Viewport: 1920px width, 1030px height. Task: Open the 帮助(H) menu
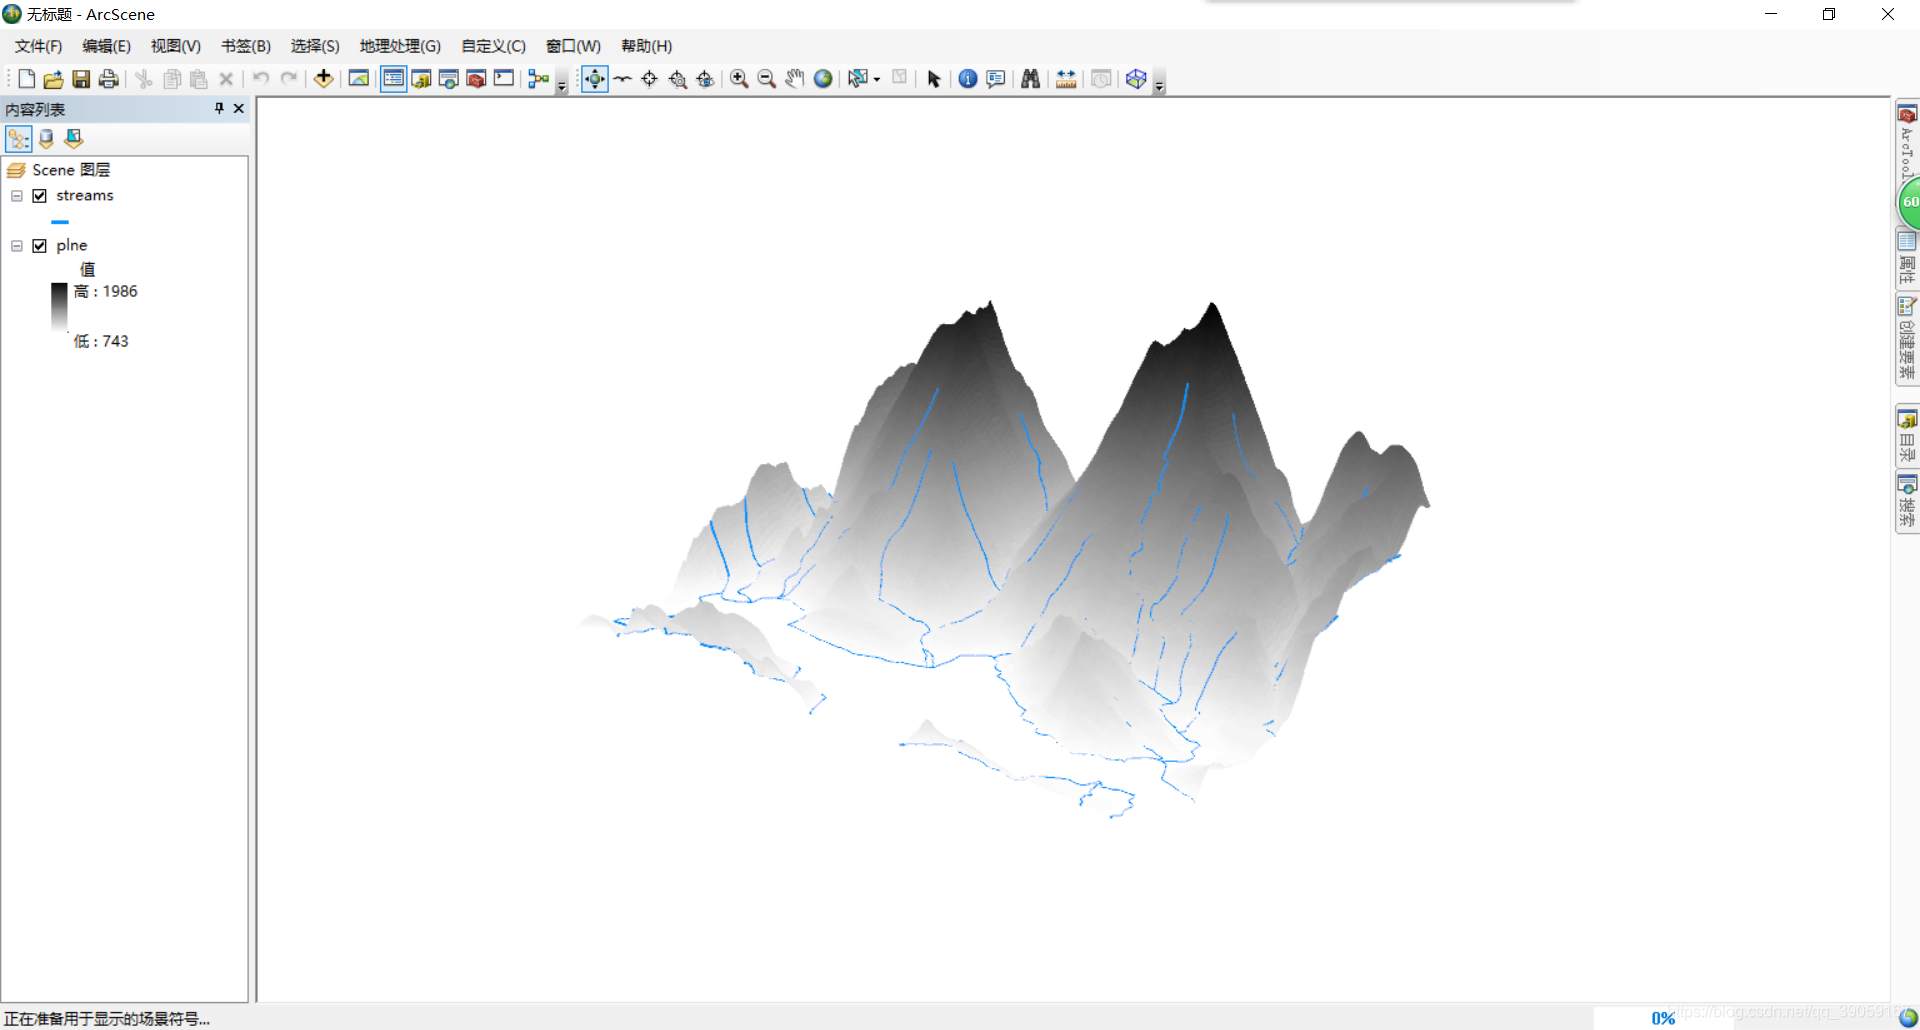tap(646, 46)
